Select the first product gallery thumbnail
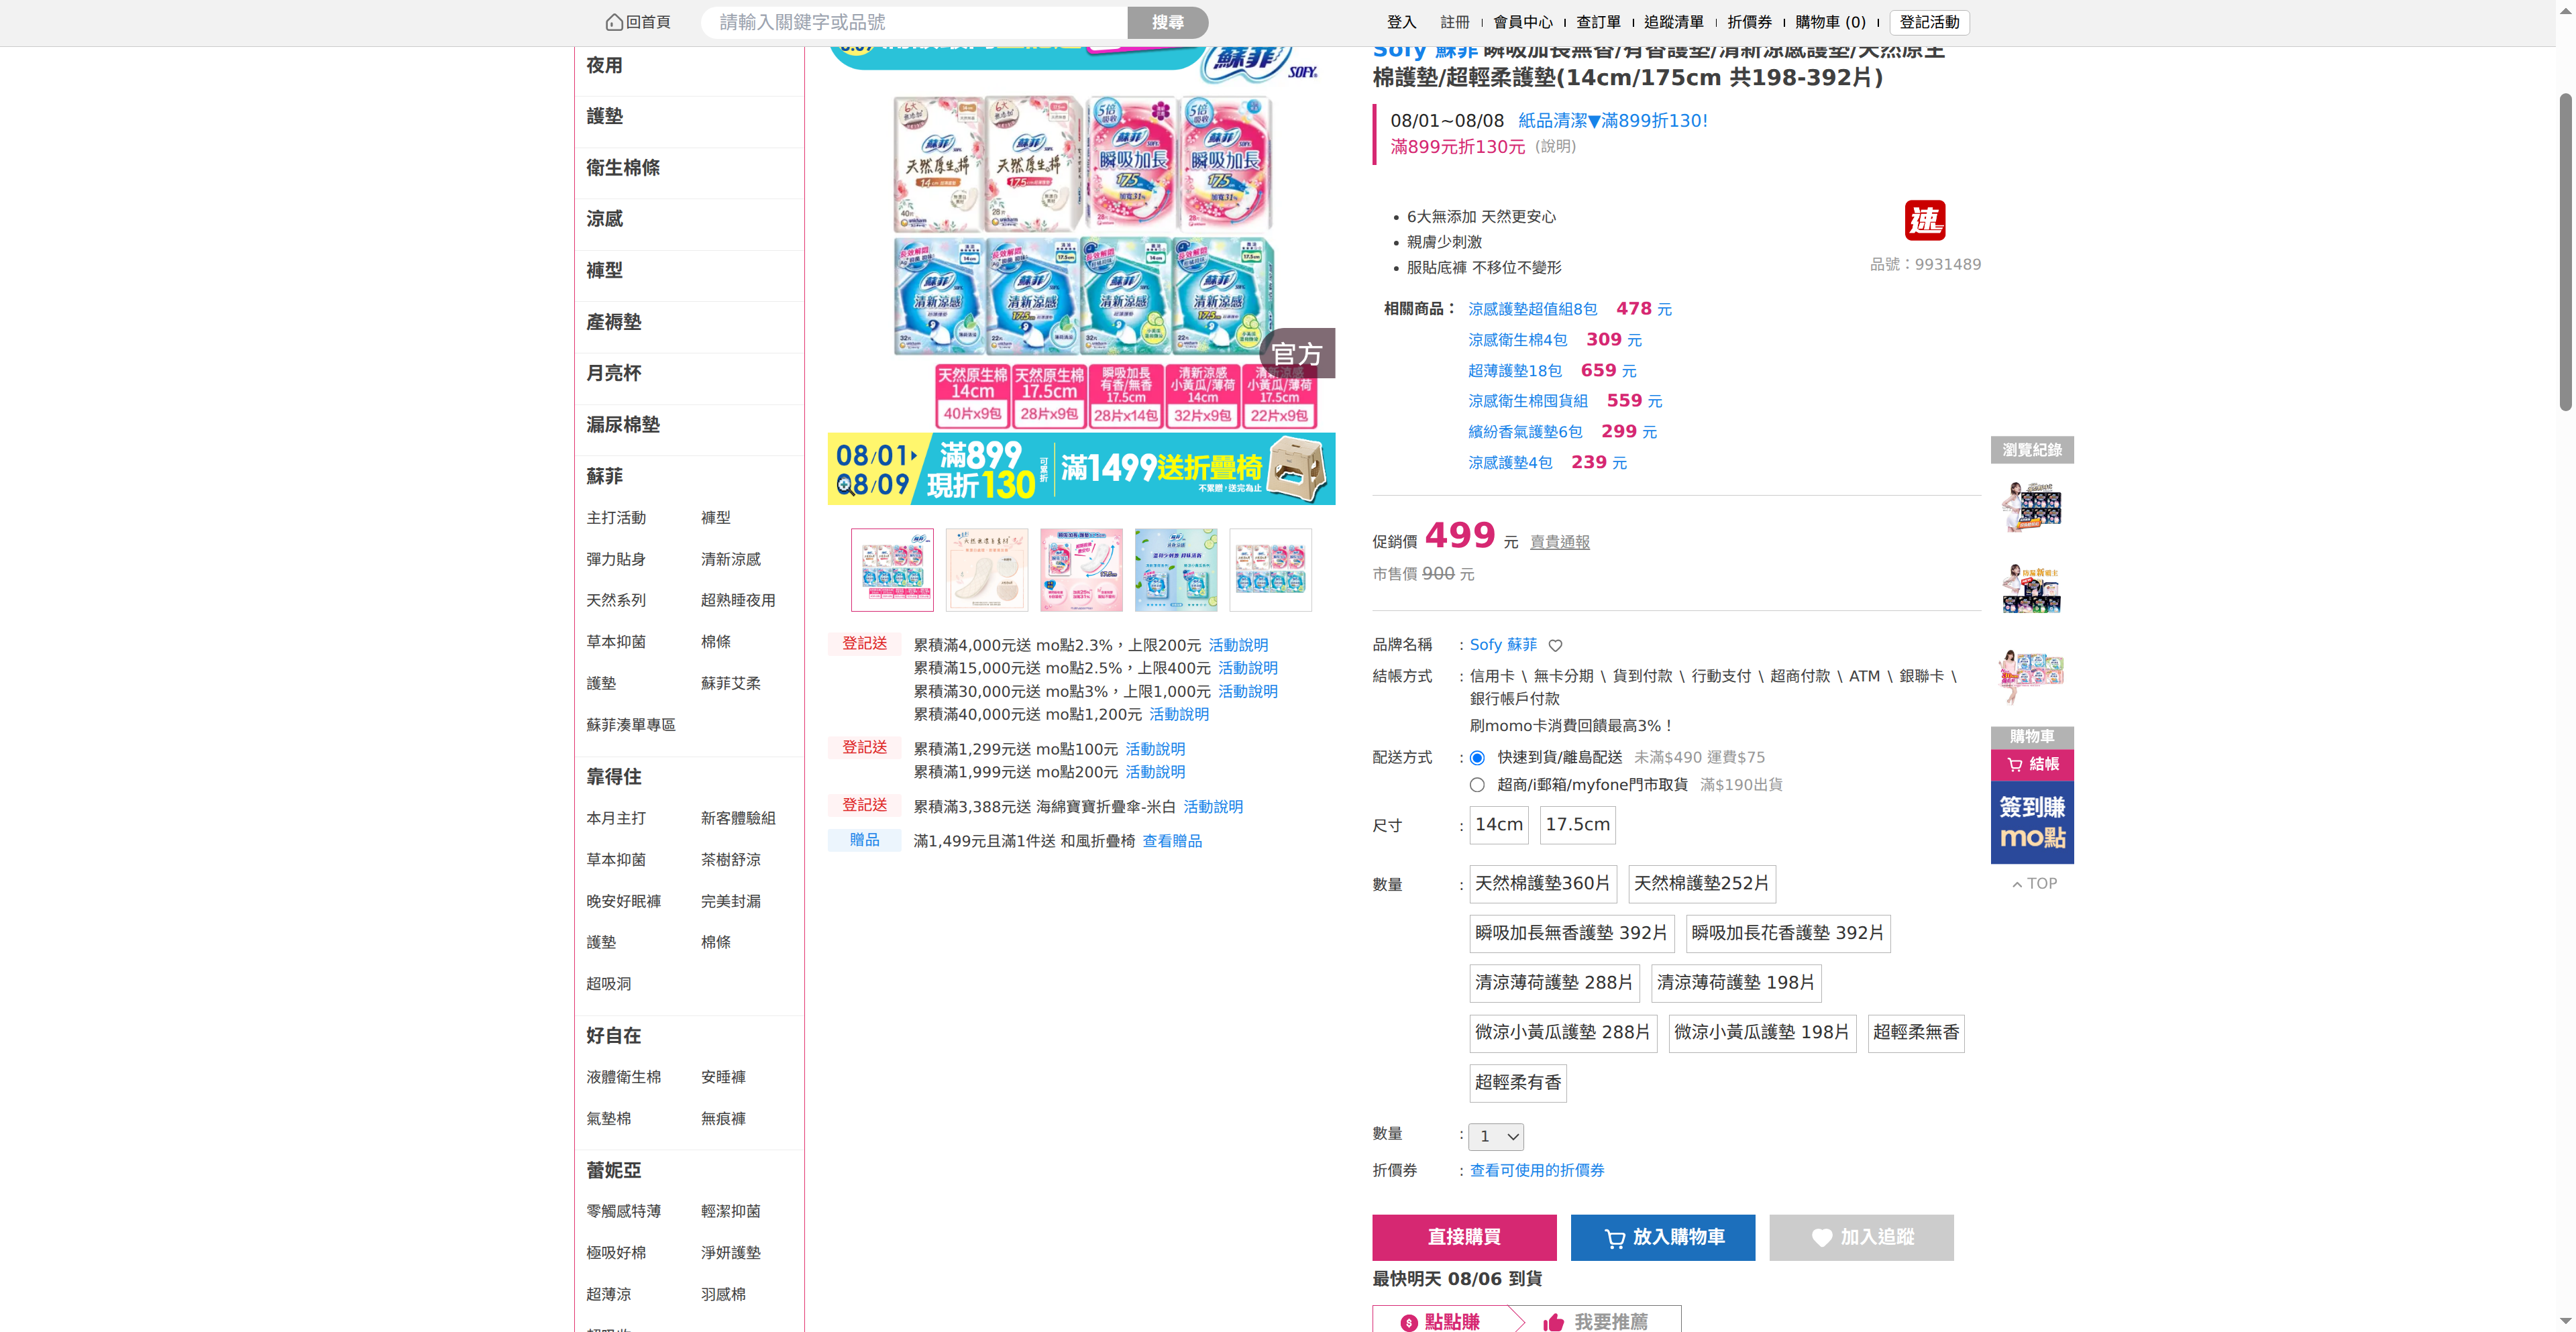Viewport: 2576px width, 1332px height. click(892, 570)
